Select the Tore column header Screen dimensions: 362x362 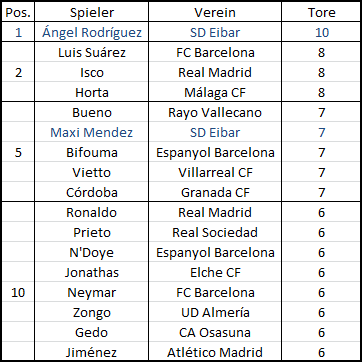click(x=321, y=12)
